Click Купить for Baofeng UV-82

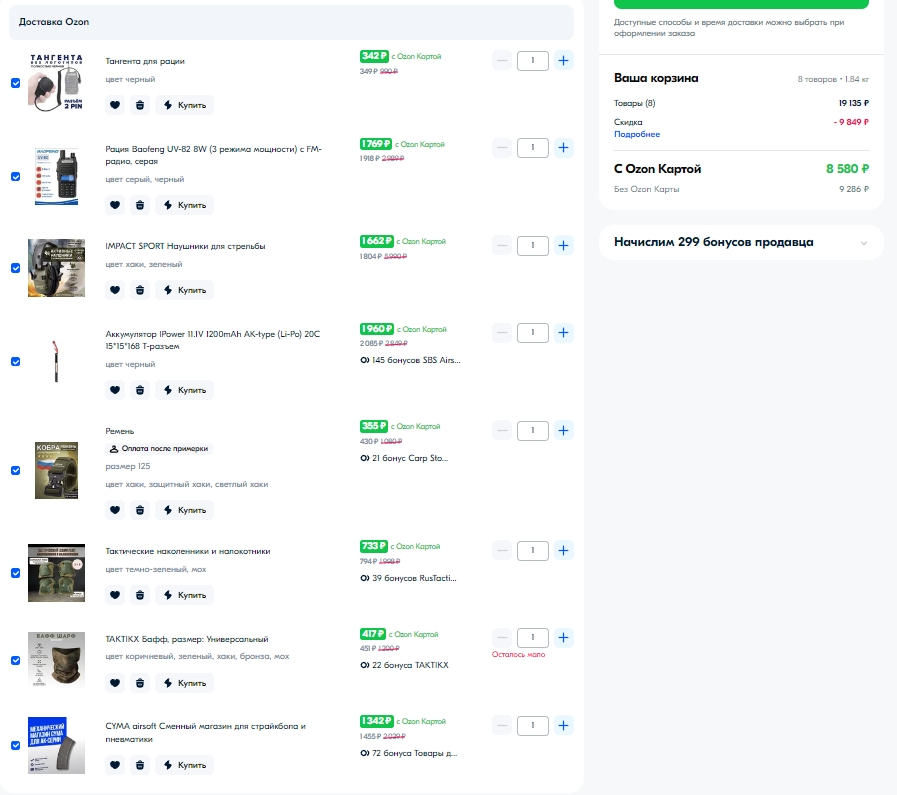click(184, 205)
